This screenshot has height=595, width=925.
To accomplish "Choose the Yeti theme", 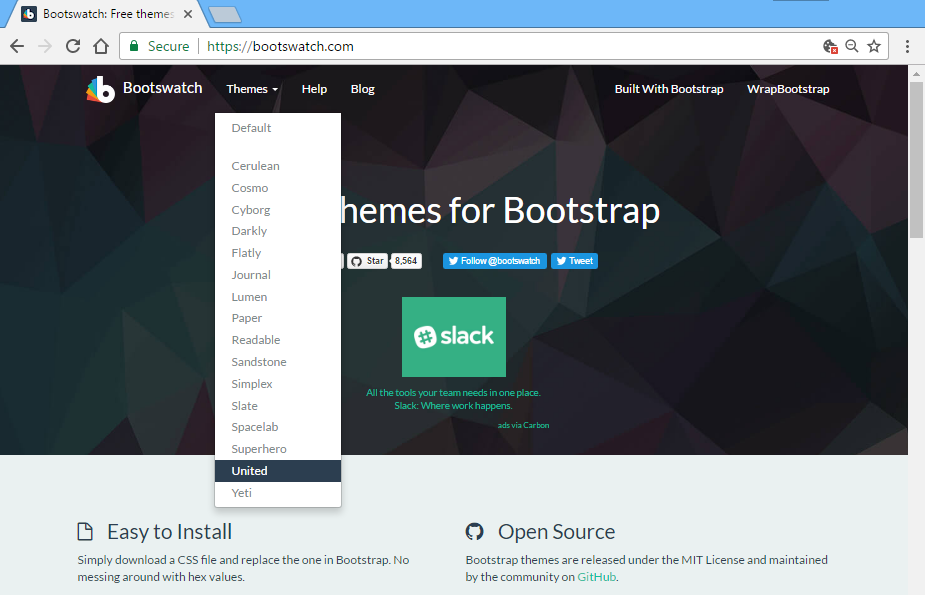I will (x=278, y=492).
